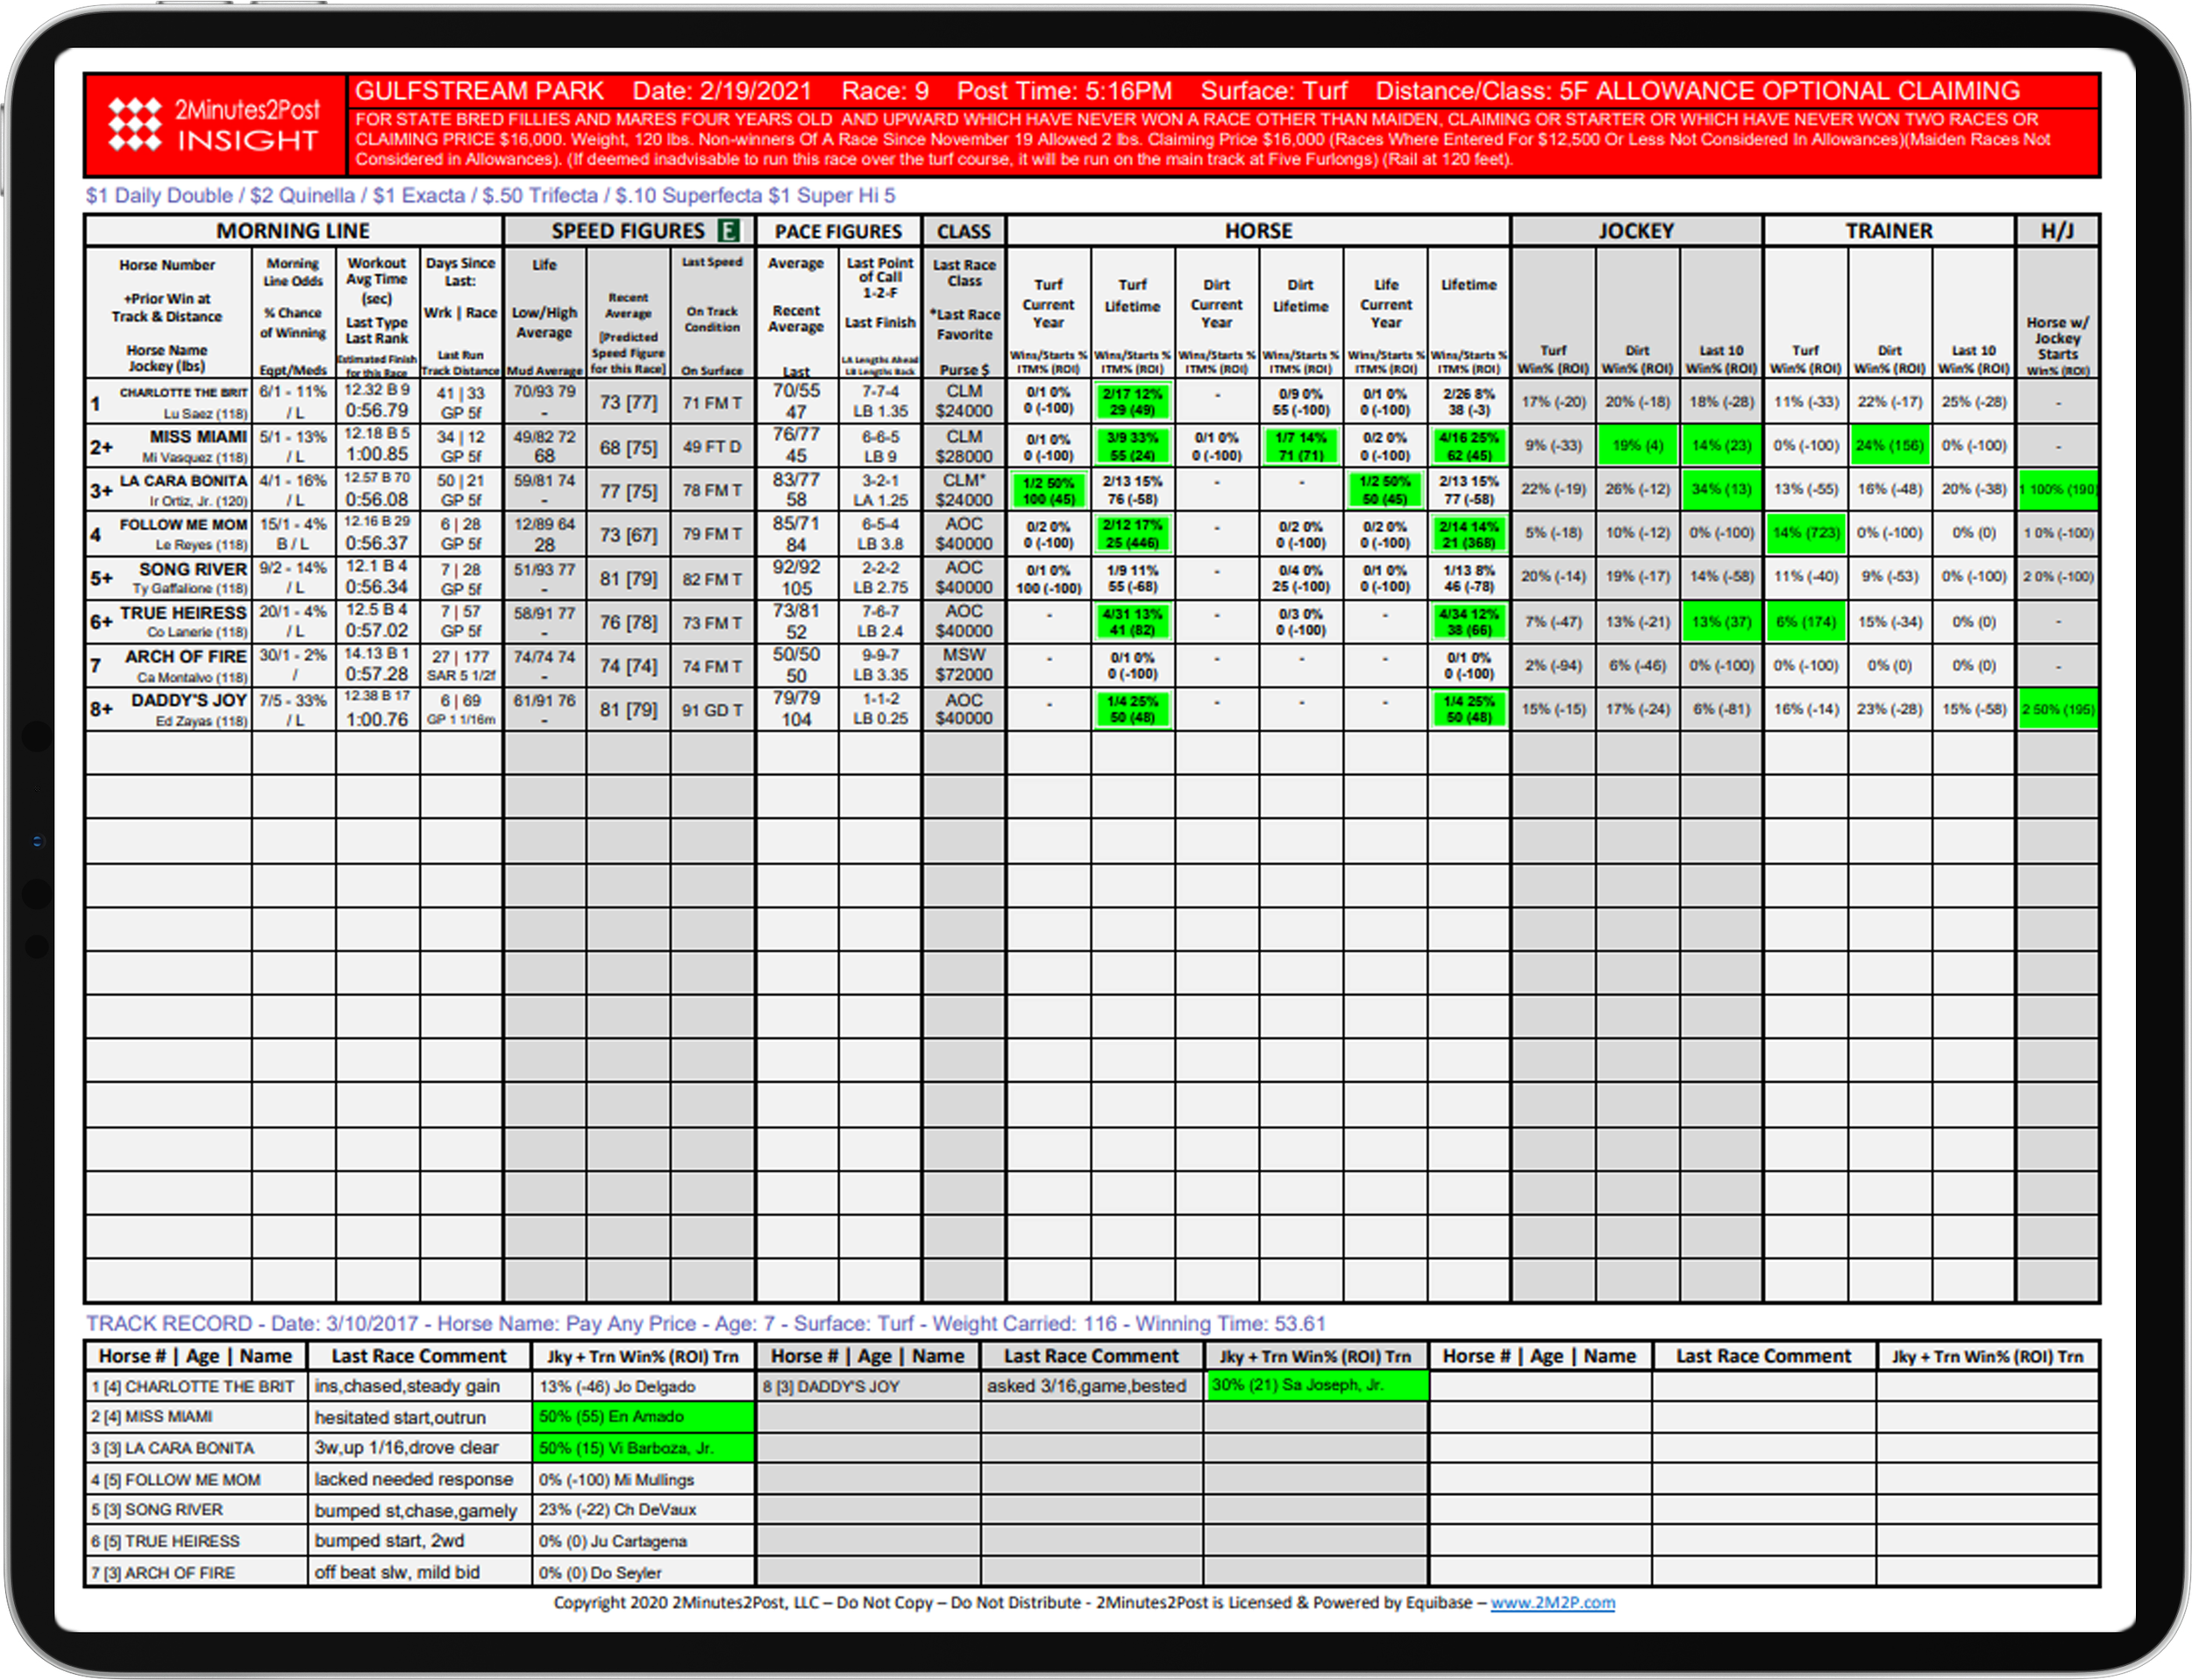The height and width of the screenshot is (1680, 2192).
Task: Click the green E icon beside Speed Figures
Action: [729, 232]
